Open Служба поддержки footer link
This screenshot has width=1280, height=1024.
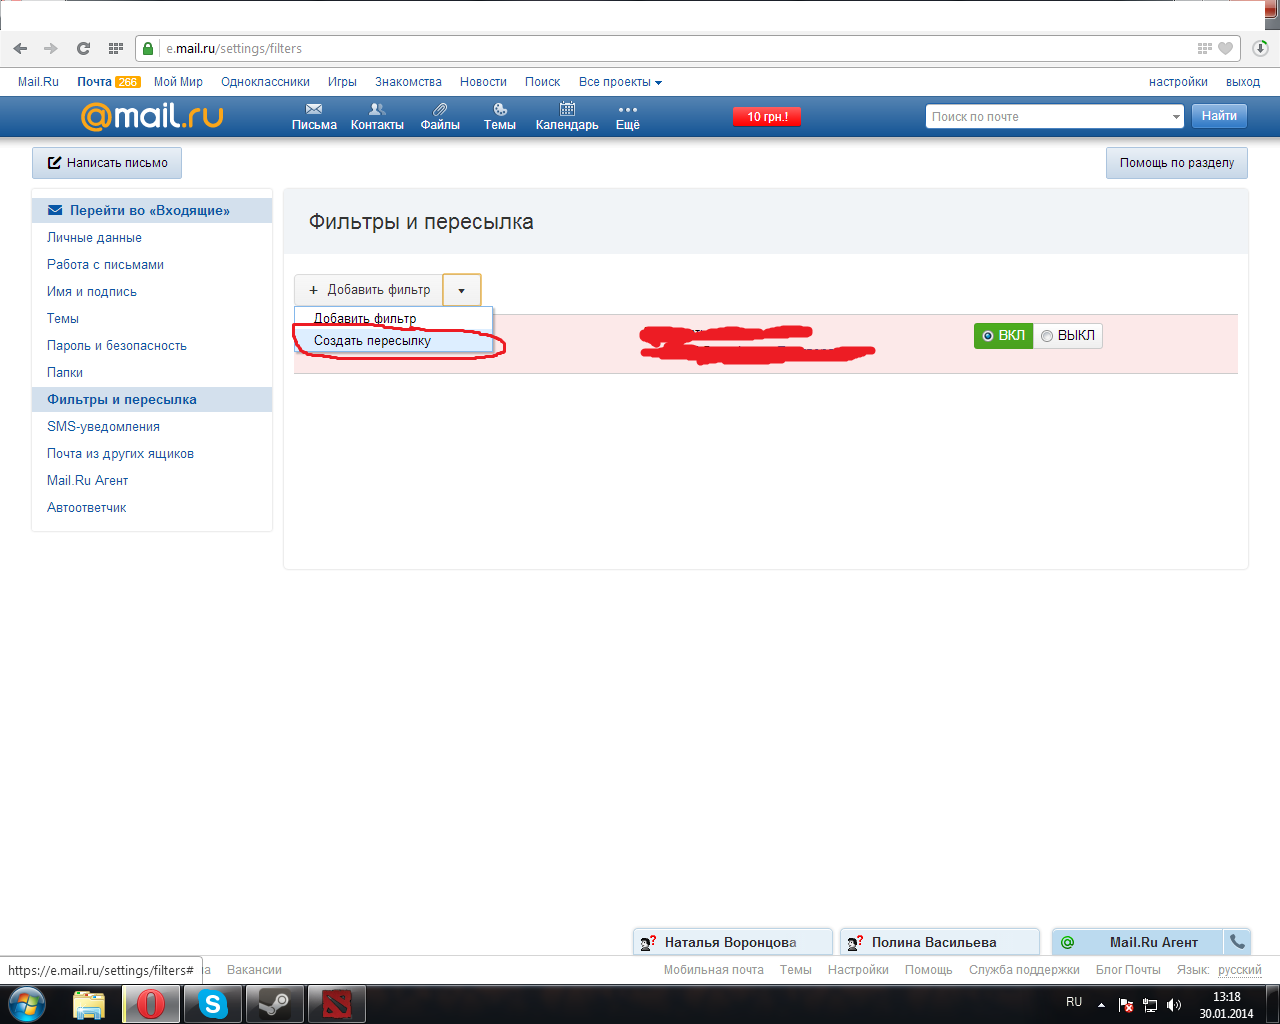(x=1024, y=970)
